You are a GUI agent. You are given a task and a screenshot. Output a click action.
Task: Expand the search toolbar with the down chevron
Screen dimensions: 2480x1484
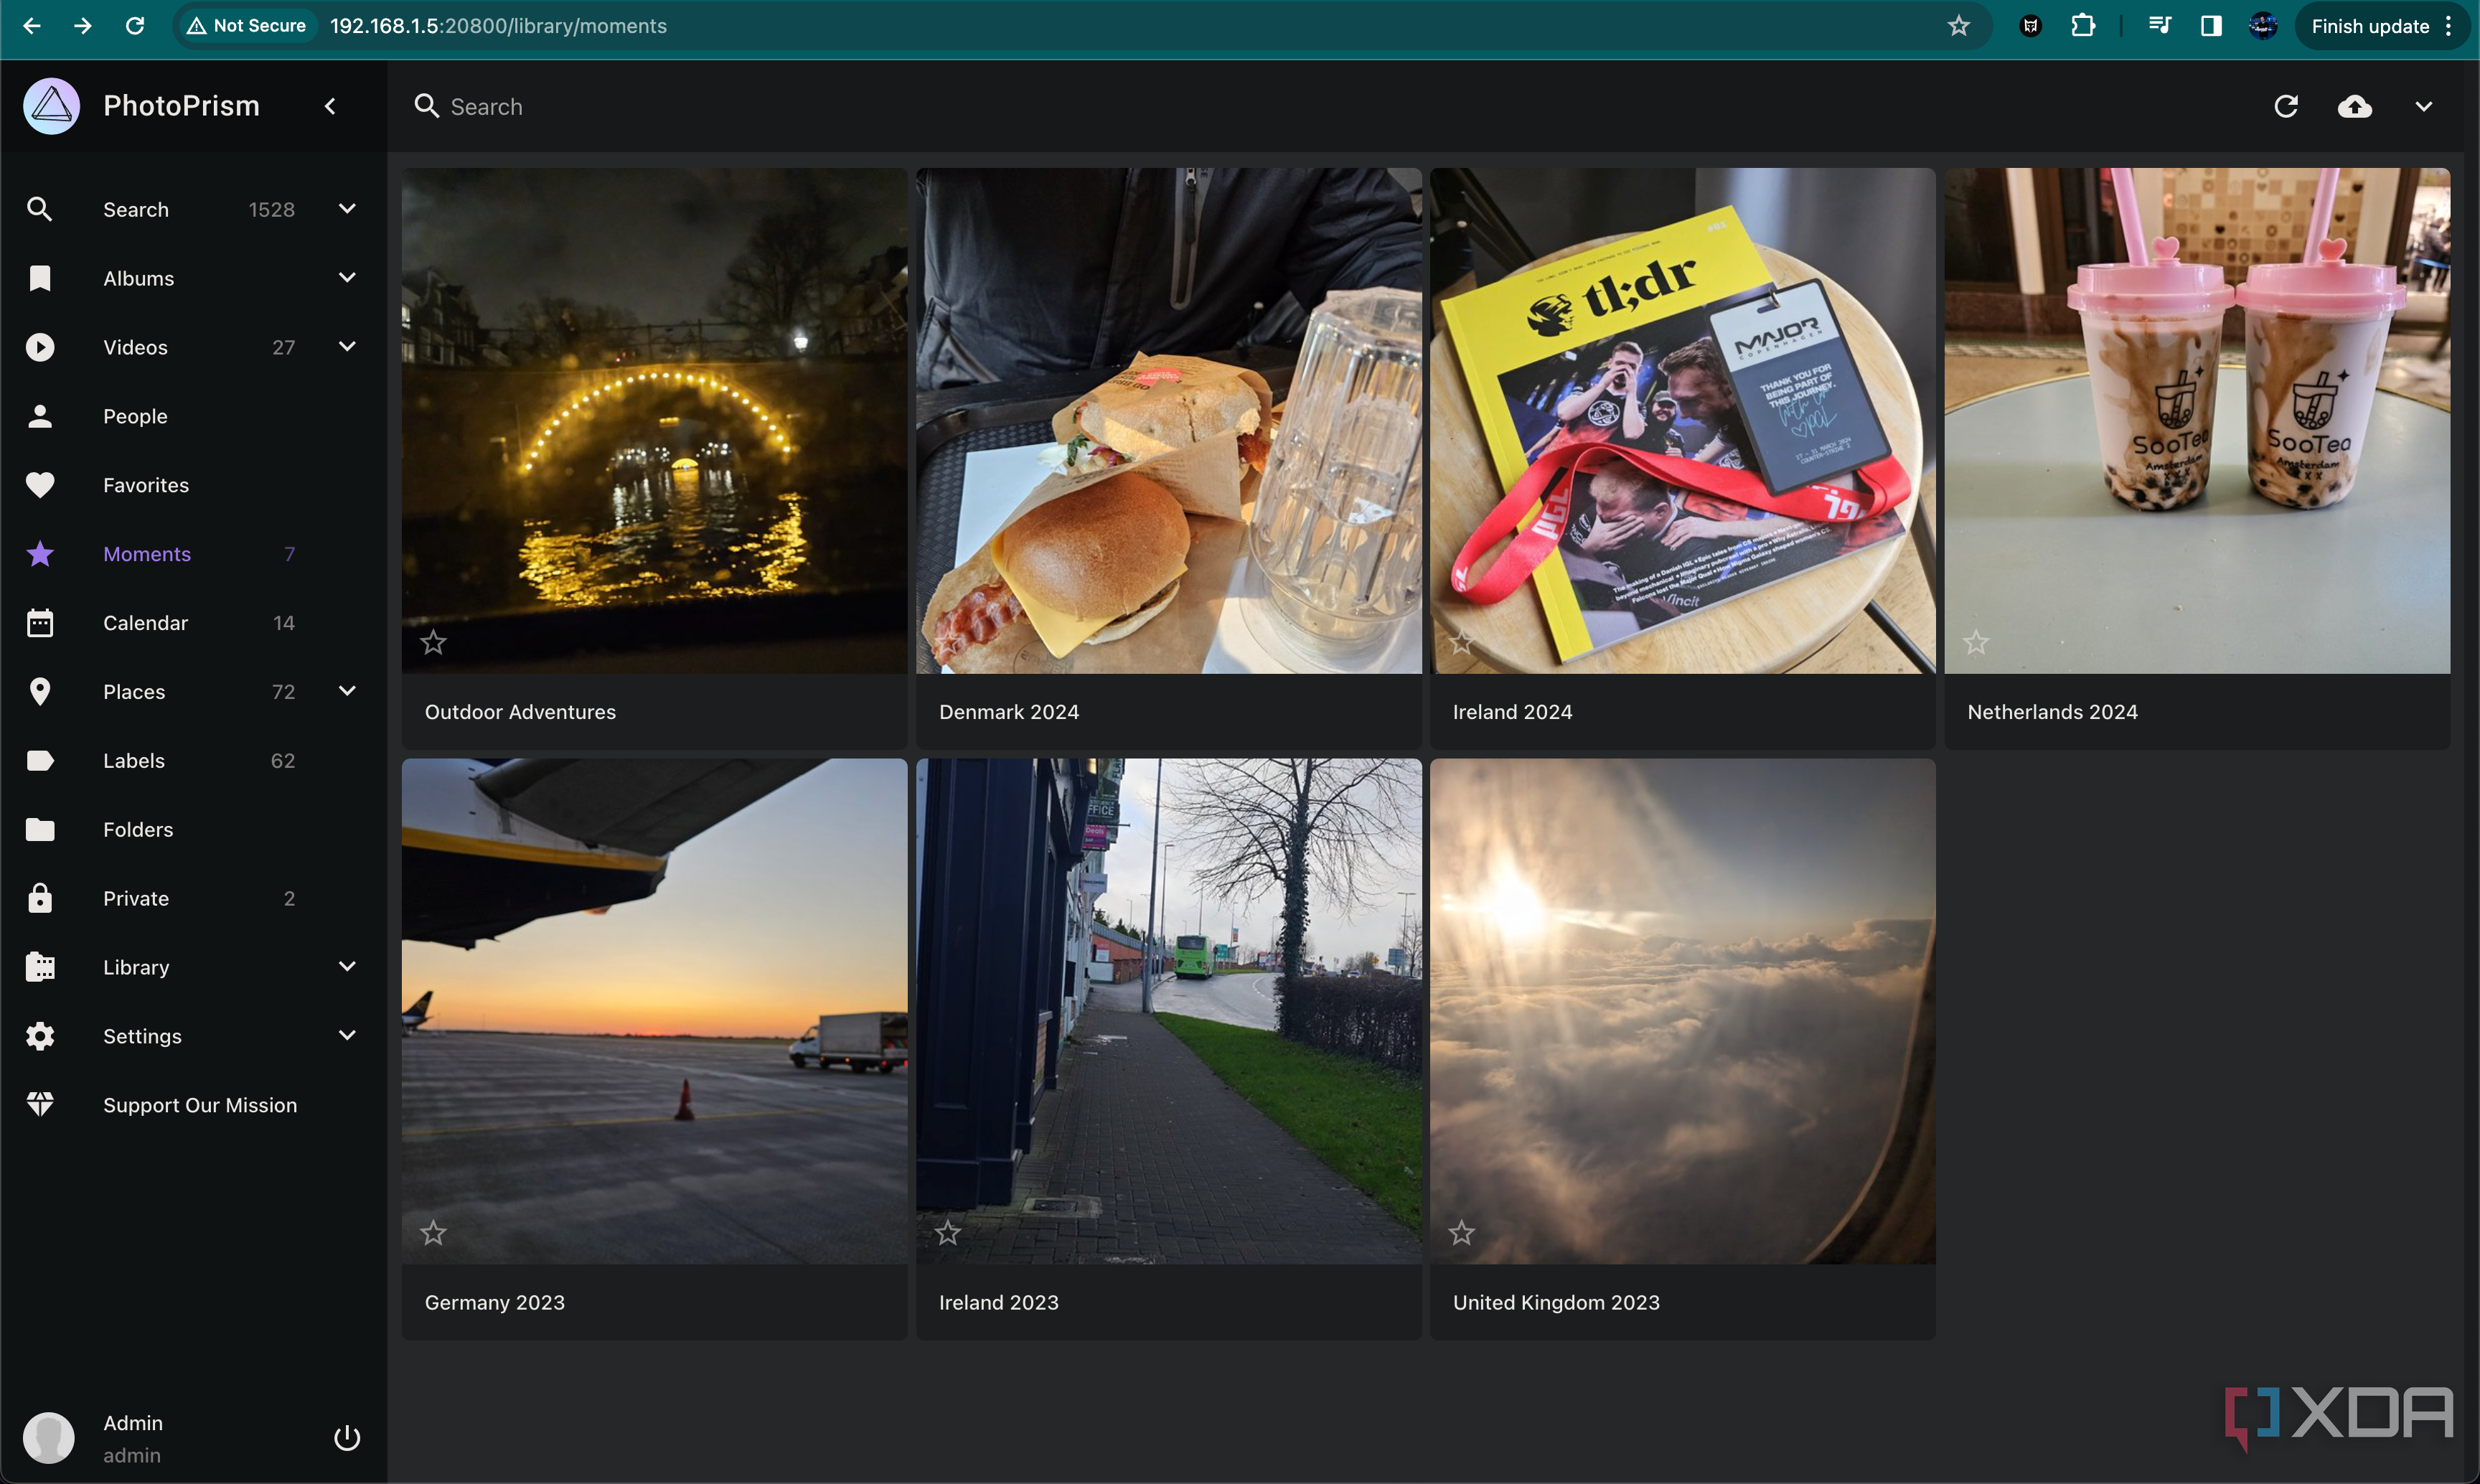[x=2424, y=106]
